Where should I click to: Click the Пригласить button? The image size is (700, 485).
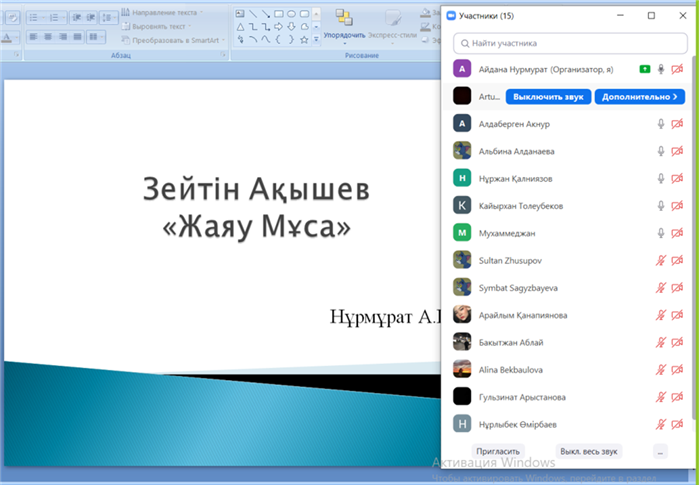click(497, 451)
